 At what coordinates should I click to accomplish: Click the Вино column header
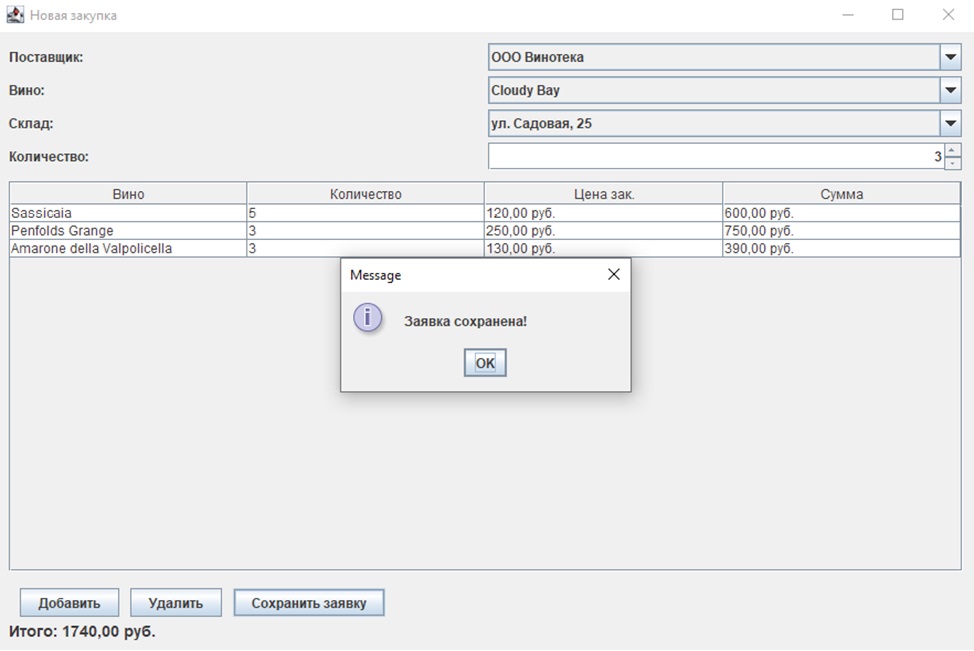tap(128, 194)
